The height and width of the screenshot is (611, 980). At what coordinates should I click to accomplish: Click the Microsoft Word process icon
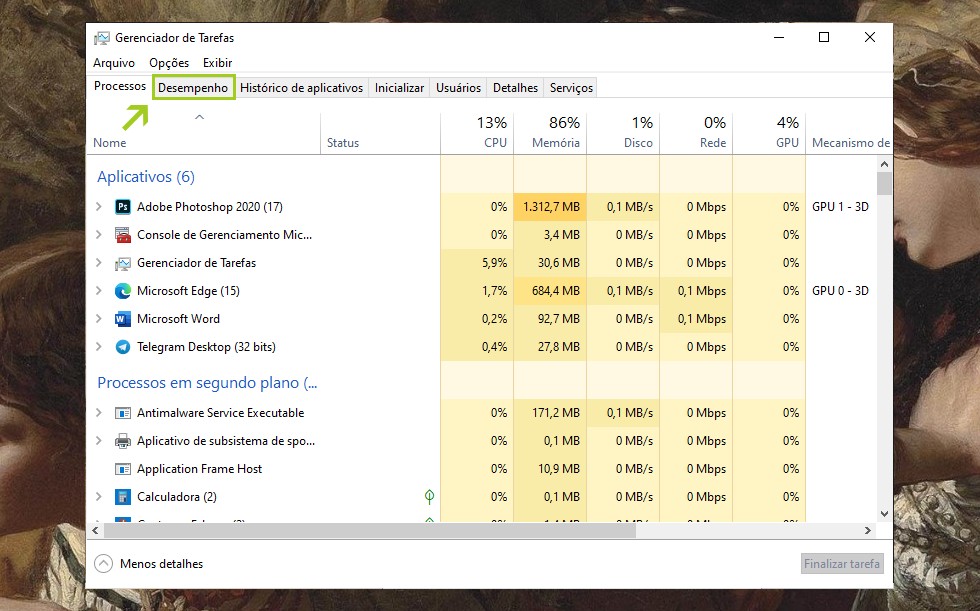pos(123,319)
